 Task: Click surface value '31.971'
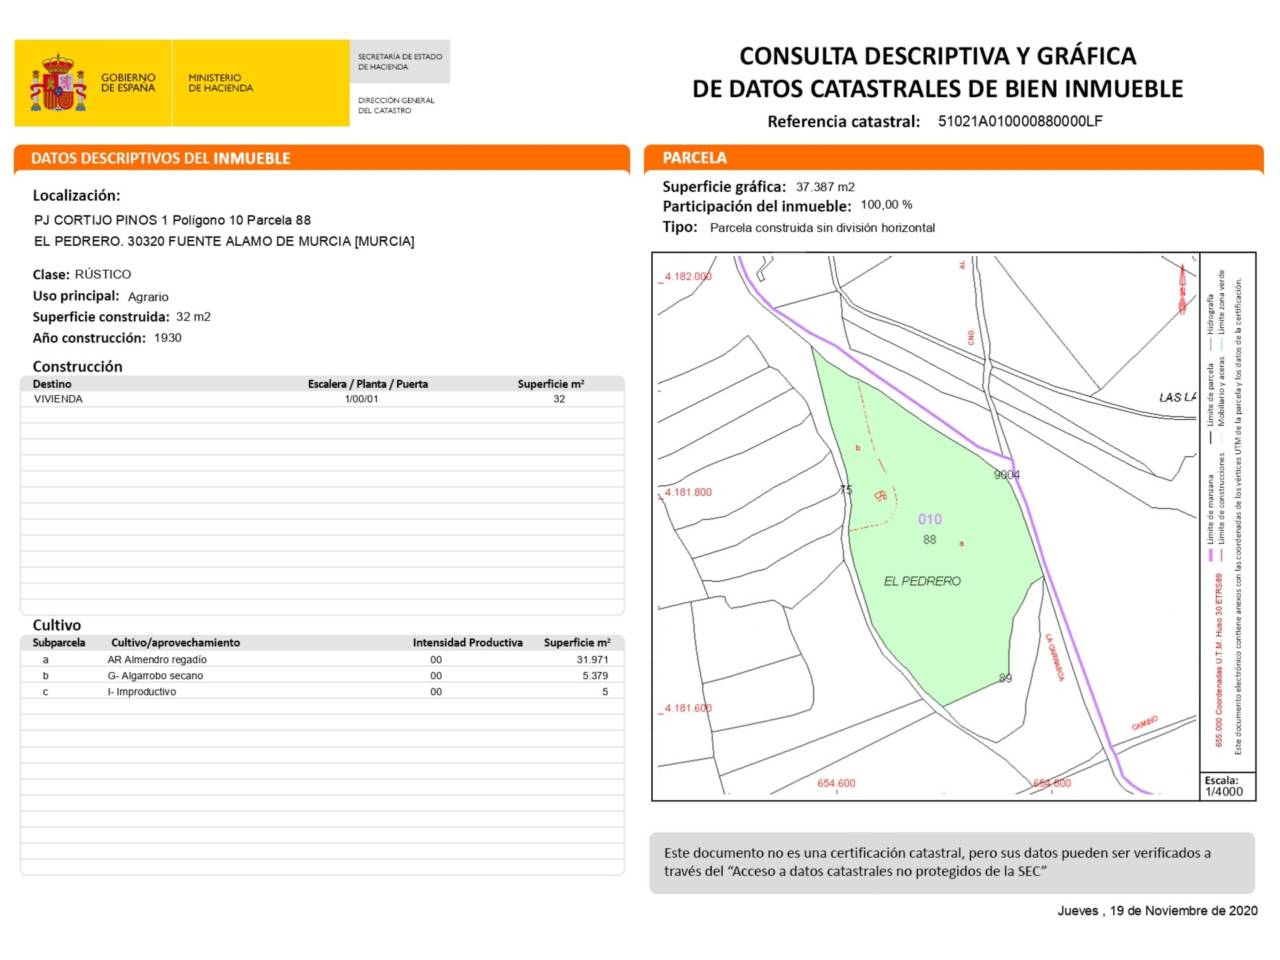tap(592, 660)
